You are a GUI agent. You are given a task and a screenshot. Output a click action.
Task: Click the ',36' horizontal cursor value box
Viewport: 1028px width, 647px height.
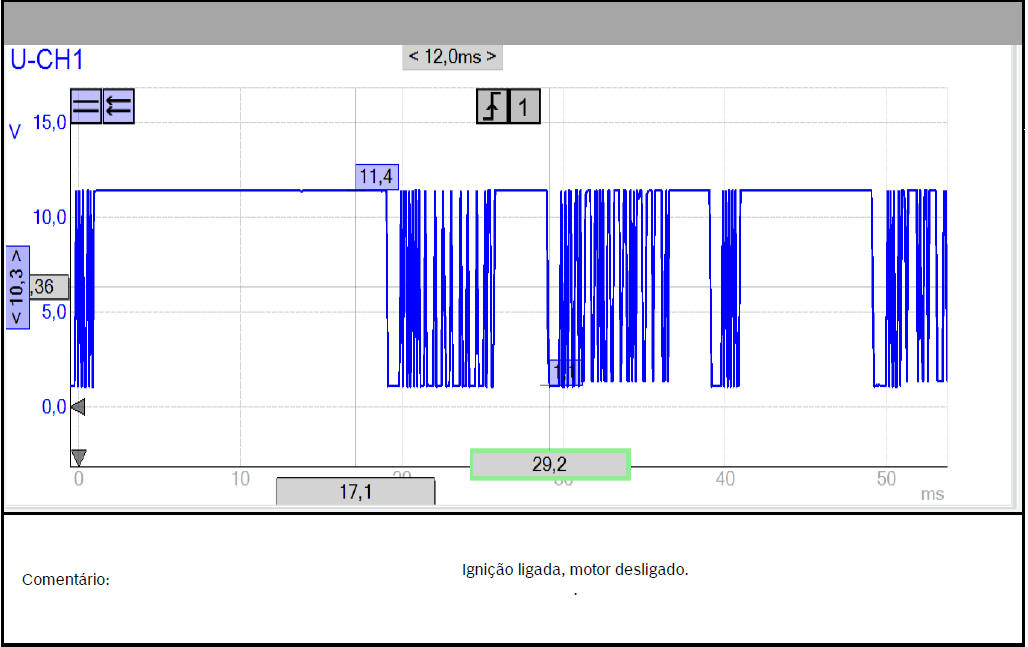[45, 288]
